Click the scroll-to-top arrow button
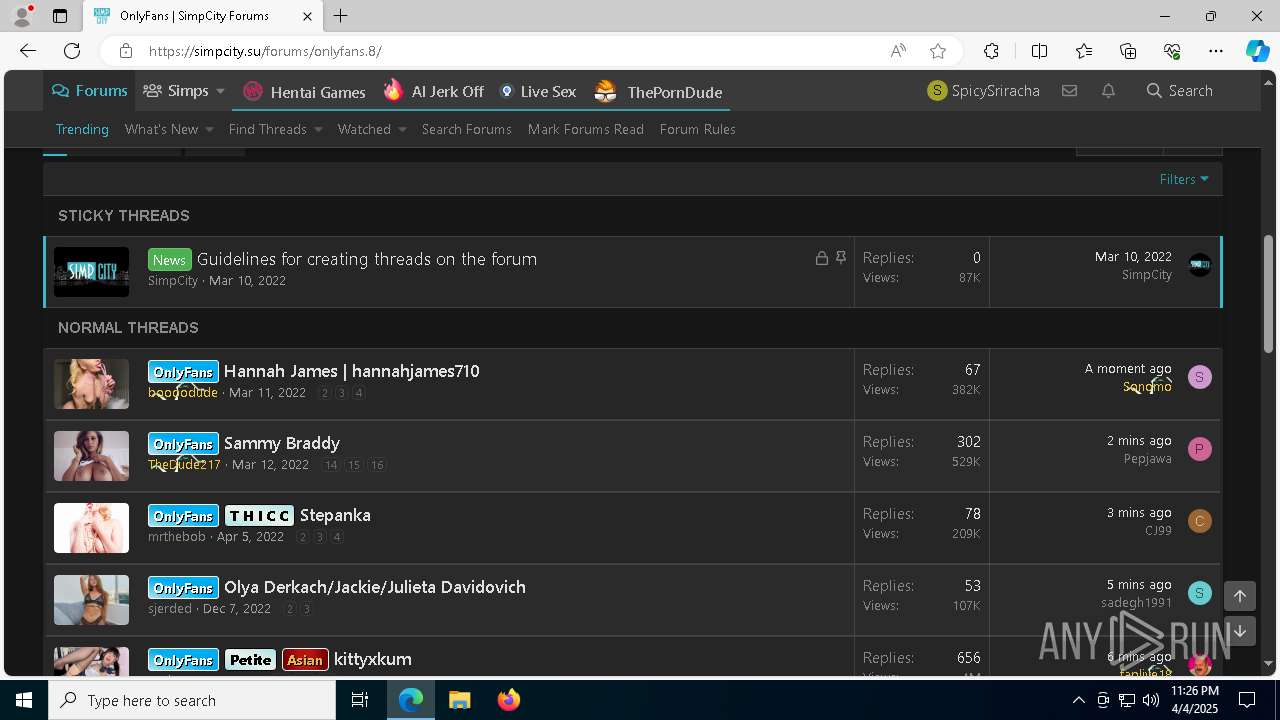This screenshot has height=720, width=1280. [x=1239, y=596]
